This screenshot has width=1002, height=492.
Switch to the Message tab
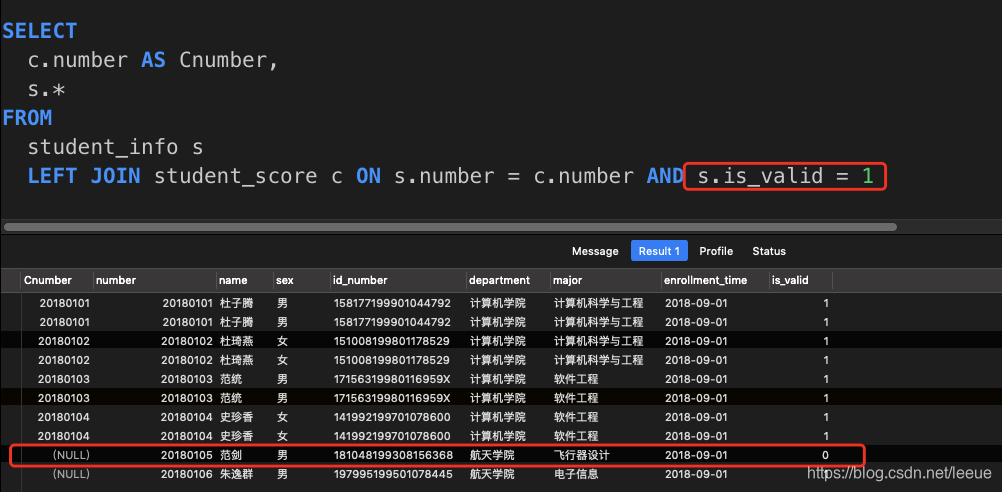(x=595, y=251)
